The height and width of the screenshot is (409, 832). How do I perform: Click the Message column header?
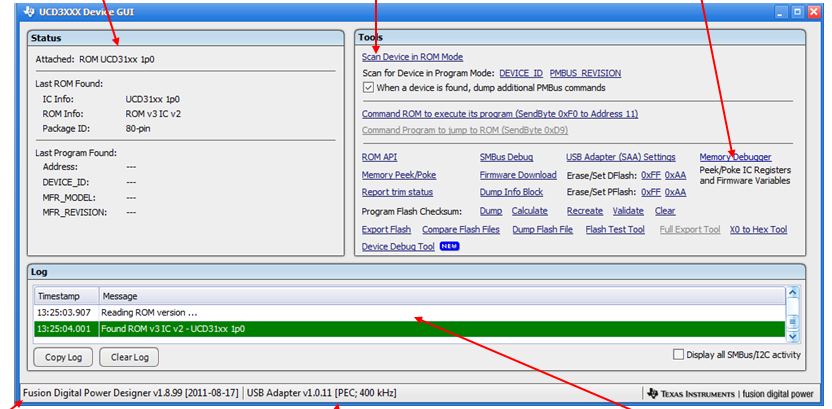pos(441,296)
